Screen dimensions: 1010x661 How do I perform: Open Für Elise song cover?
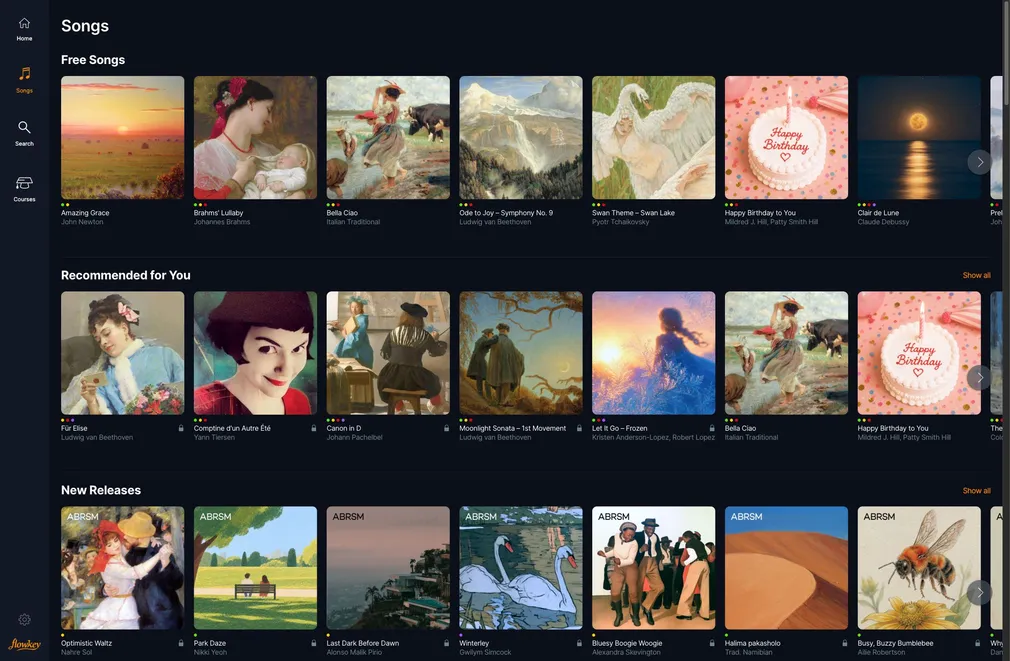click(x=122, y=352)
